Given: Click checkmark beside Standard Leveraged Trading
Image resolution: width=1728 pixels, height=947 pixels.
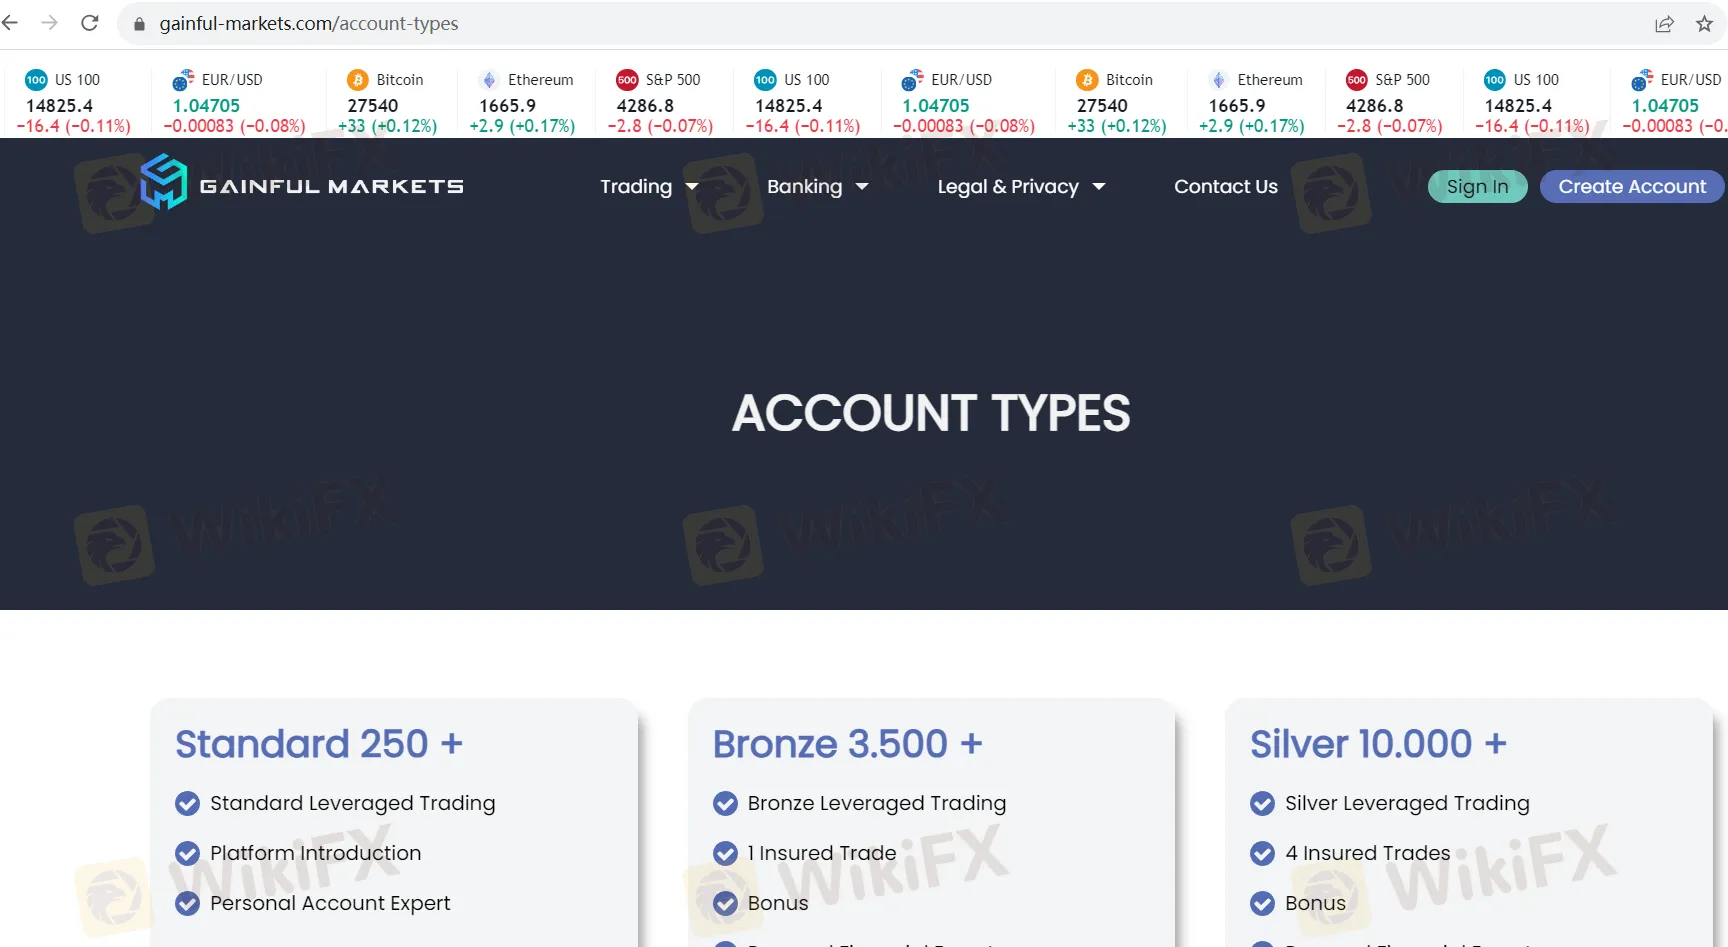Looking at the screenshot, I should [x=187, y=803].
